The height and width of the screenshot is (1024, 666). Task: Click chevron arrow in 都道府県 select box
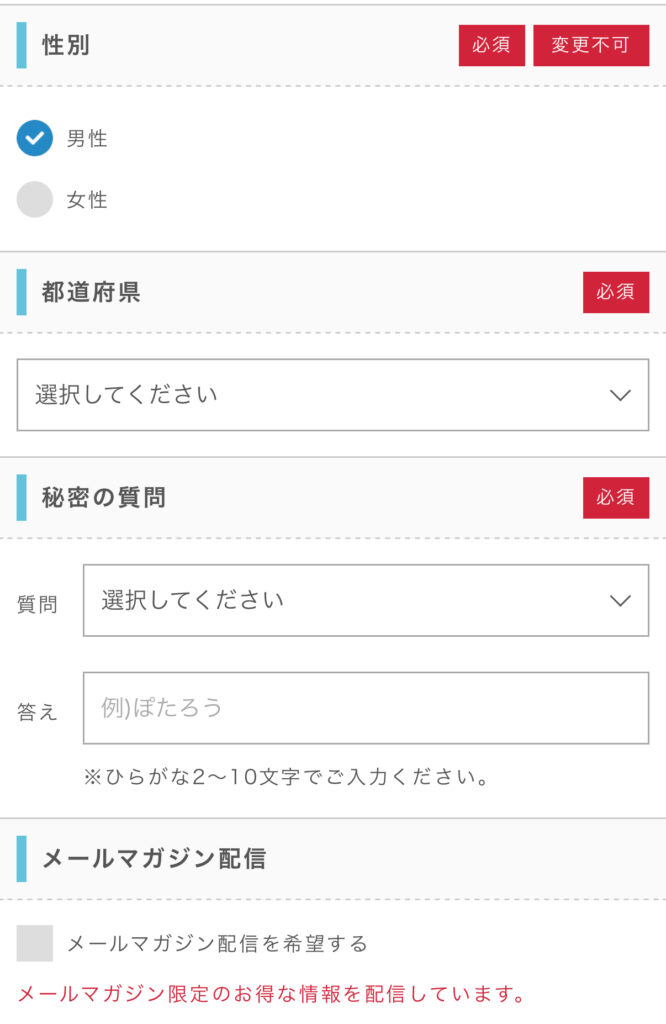620,395
